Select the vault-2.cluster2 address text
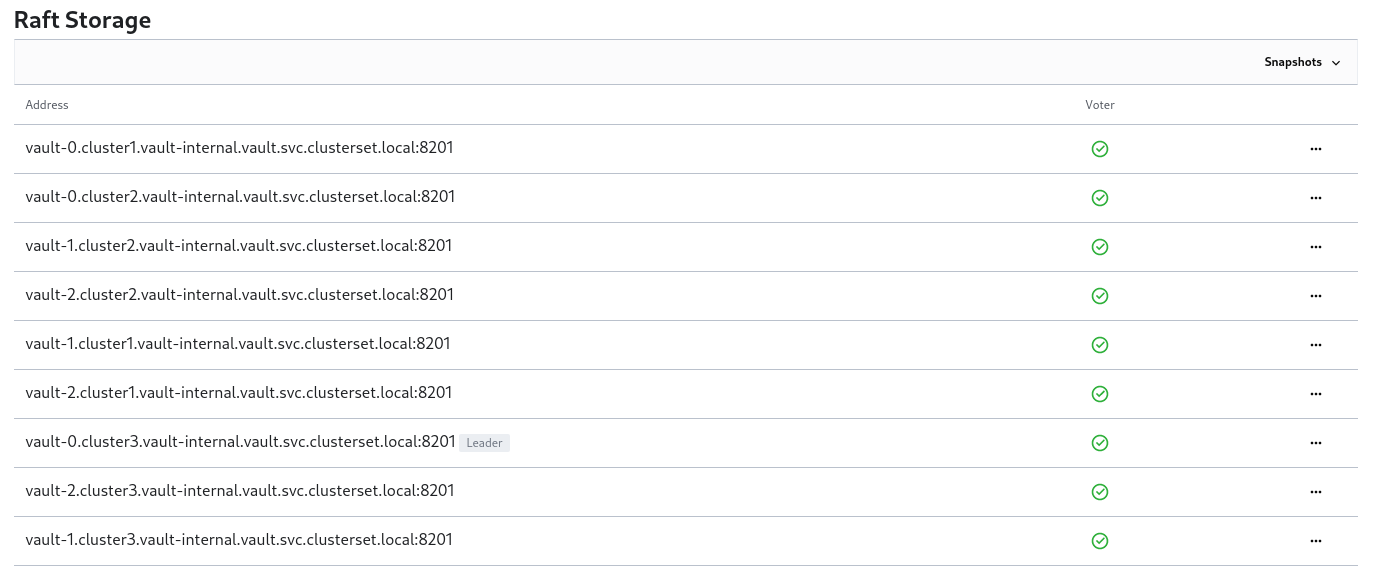This screenshot has width=1379, height=579. click(240, 295)
